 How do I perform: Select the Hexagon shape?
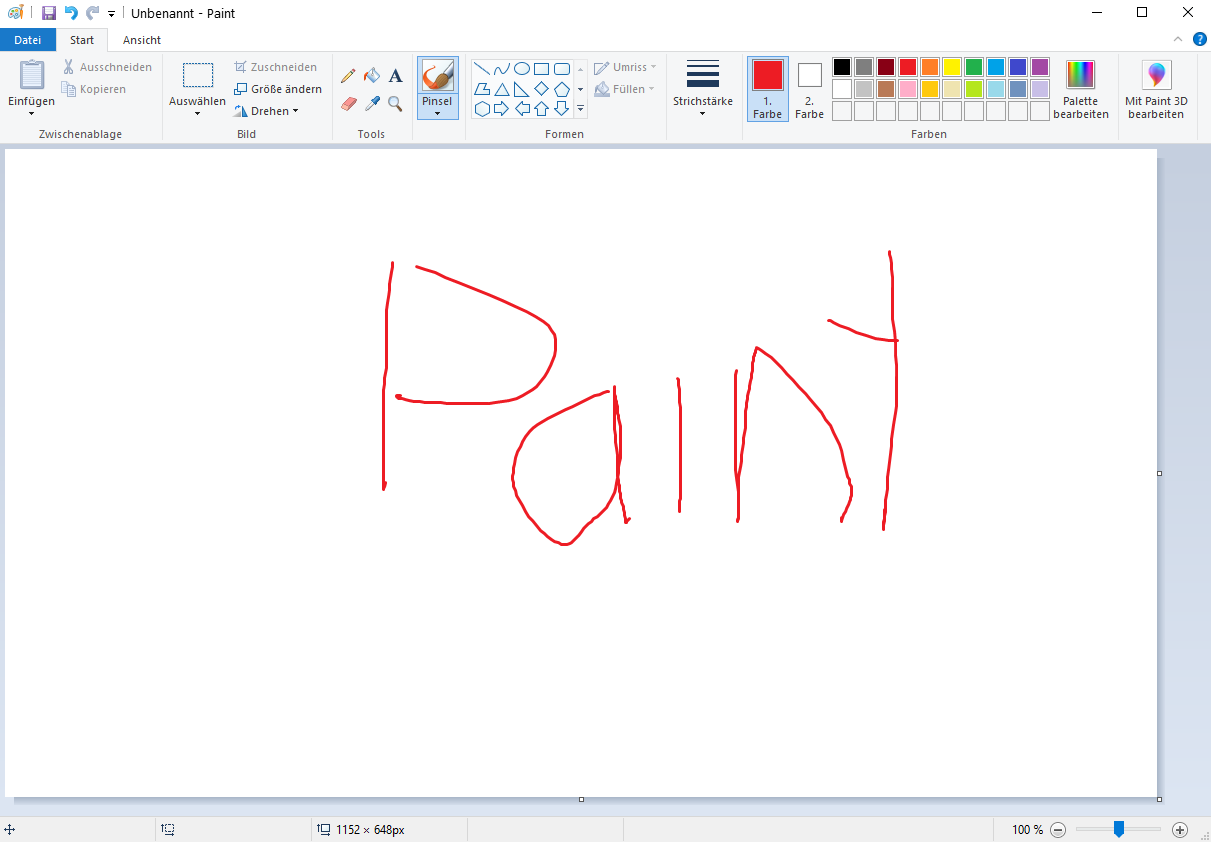[481, 109]
